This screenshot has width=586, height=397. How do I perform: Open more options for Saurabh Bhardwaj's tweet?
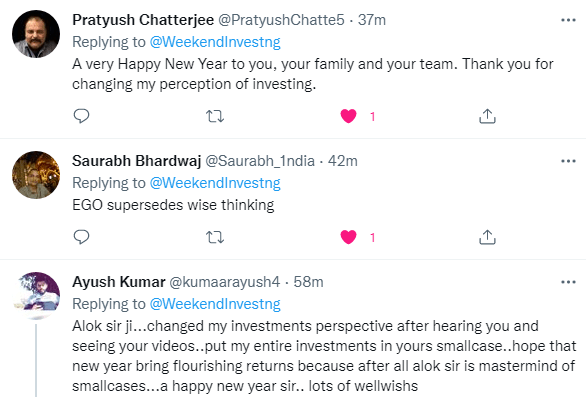568,161
